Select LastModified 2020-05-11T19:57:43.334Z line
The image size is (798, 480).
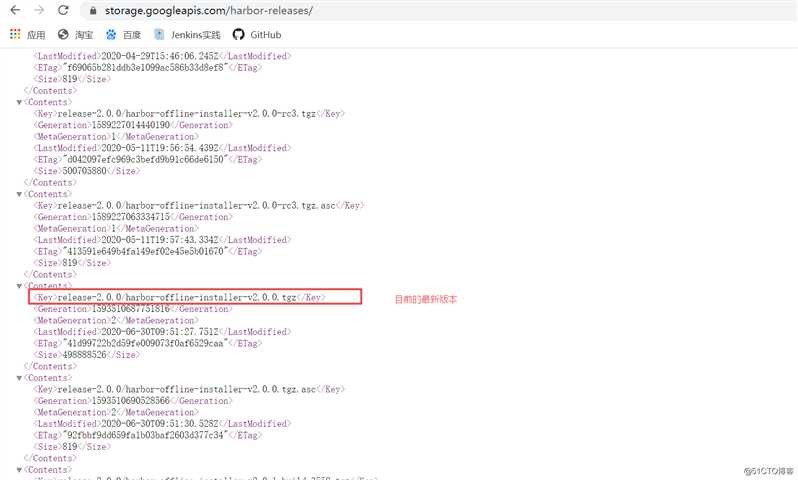[x=162, y=240]
